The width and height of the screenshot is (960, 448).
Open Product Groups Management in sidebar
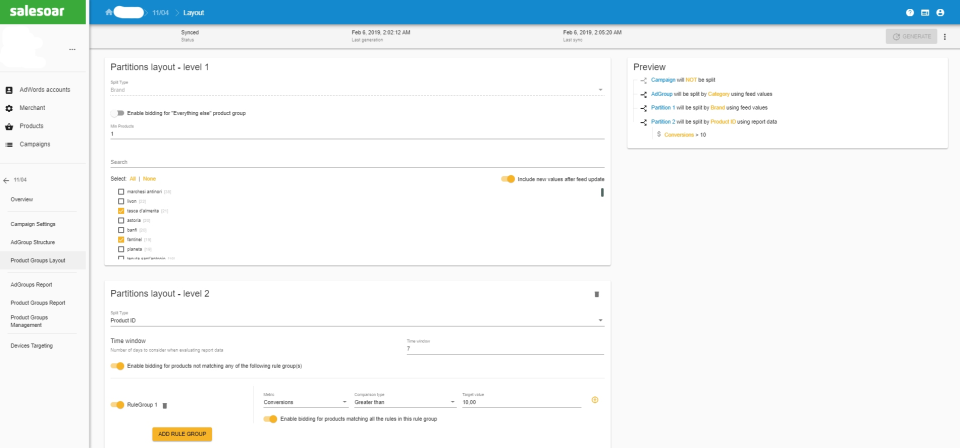tap(29, 321)
